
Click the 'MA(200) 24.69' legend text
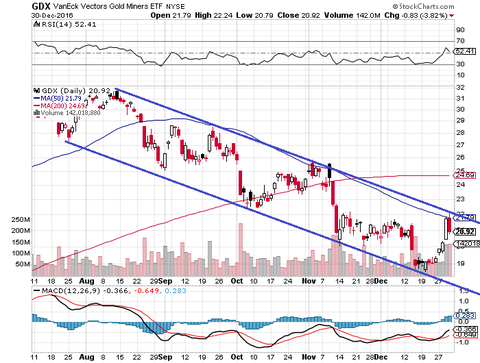(x=63, y=106)
